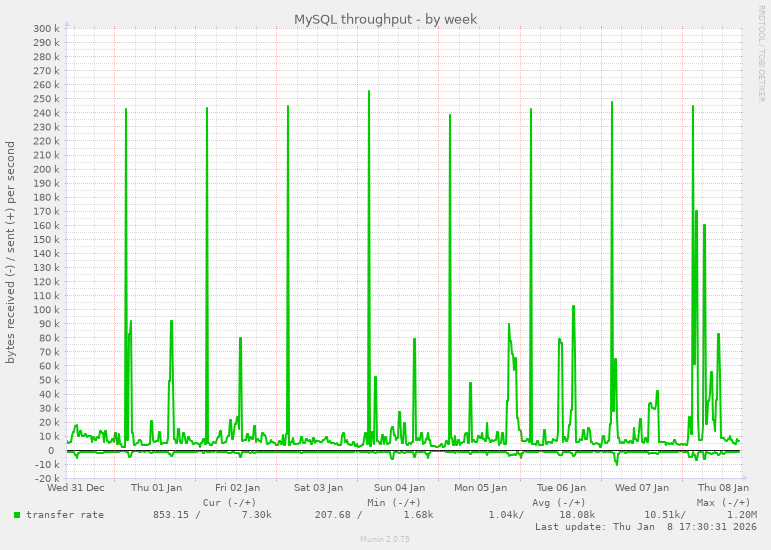Click the '150 k' y-axis value
Screen dimensions: 771x550
(x=47, y=239)
